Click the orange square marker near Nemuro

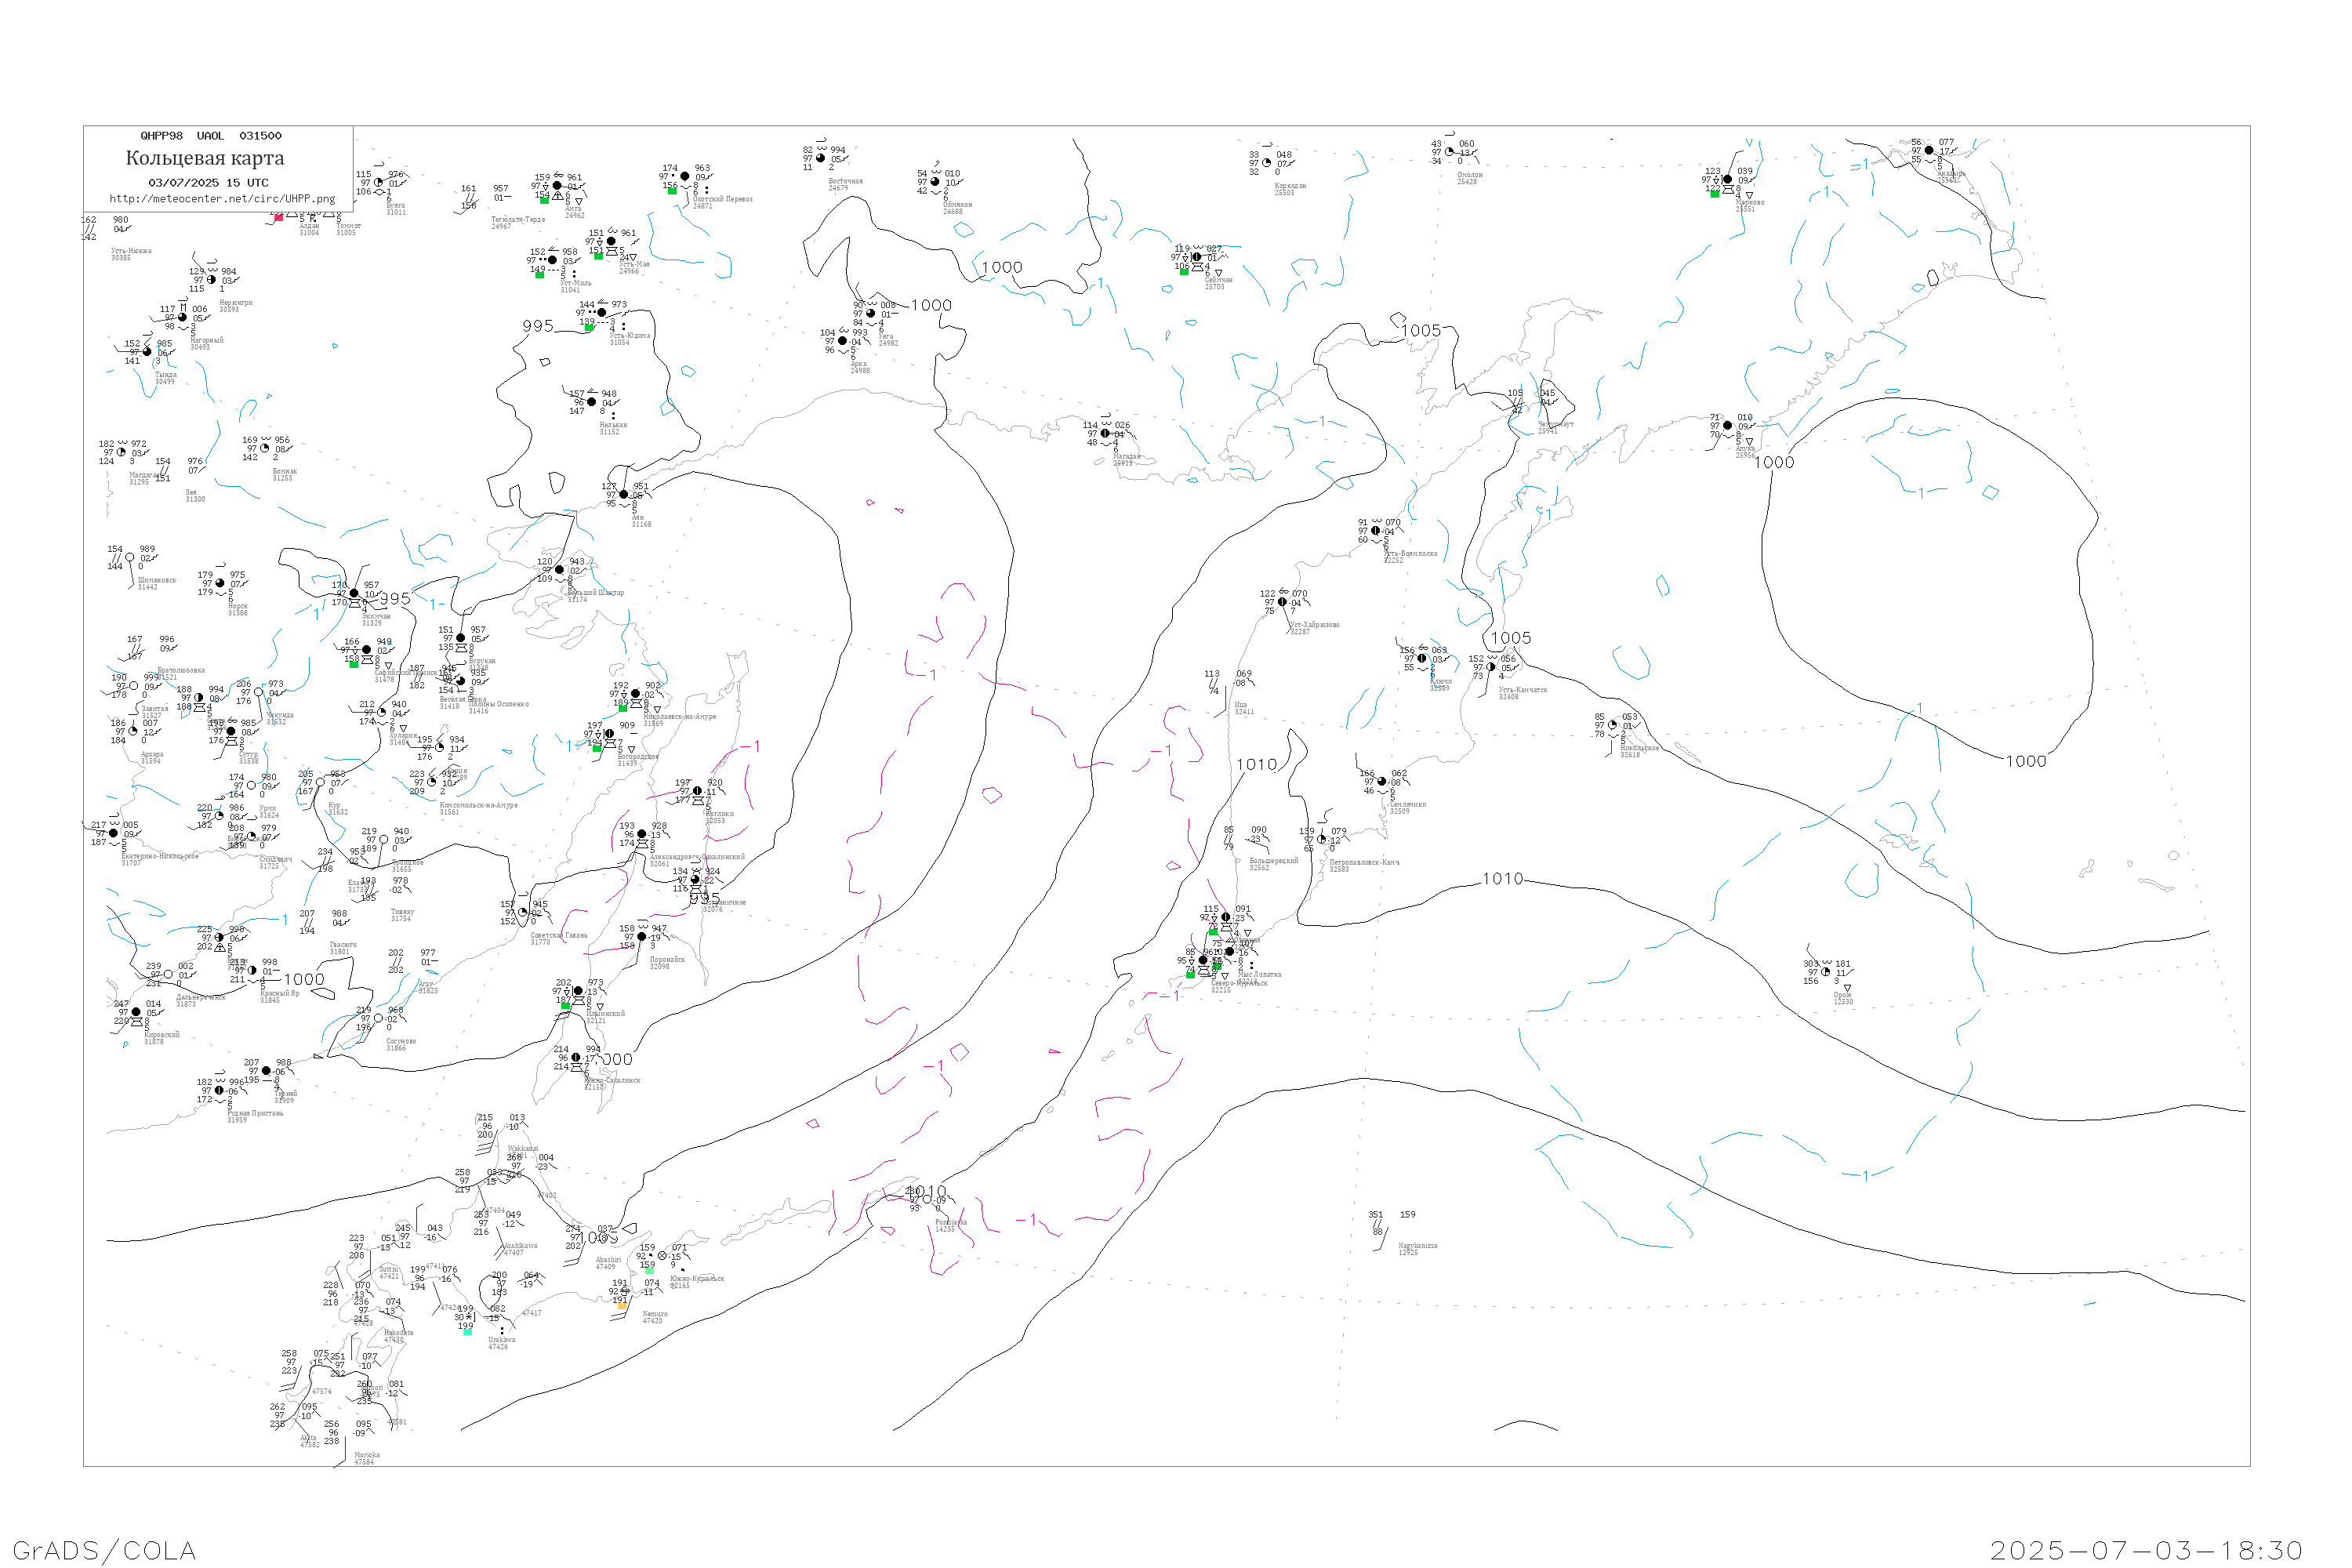[x=622, y=1306]
